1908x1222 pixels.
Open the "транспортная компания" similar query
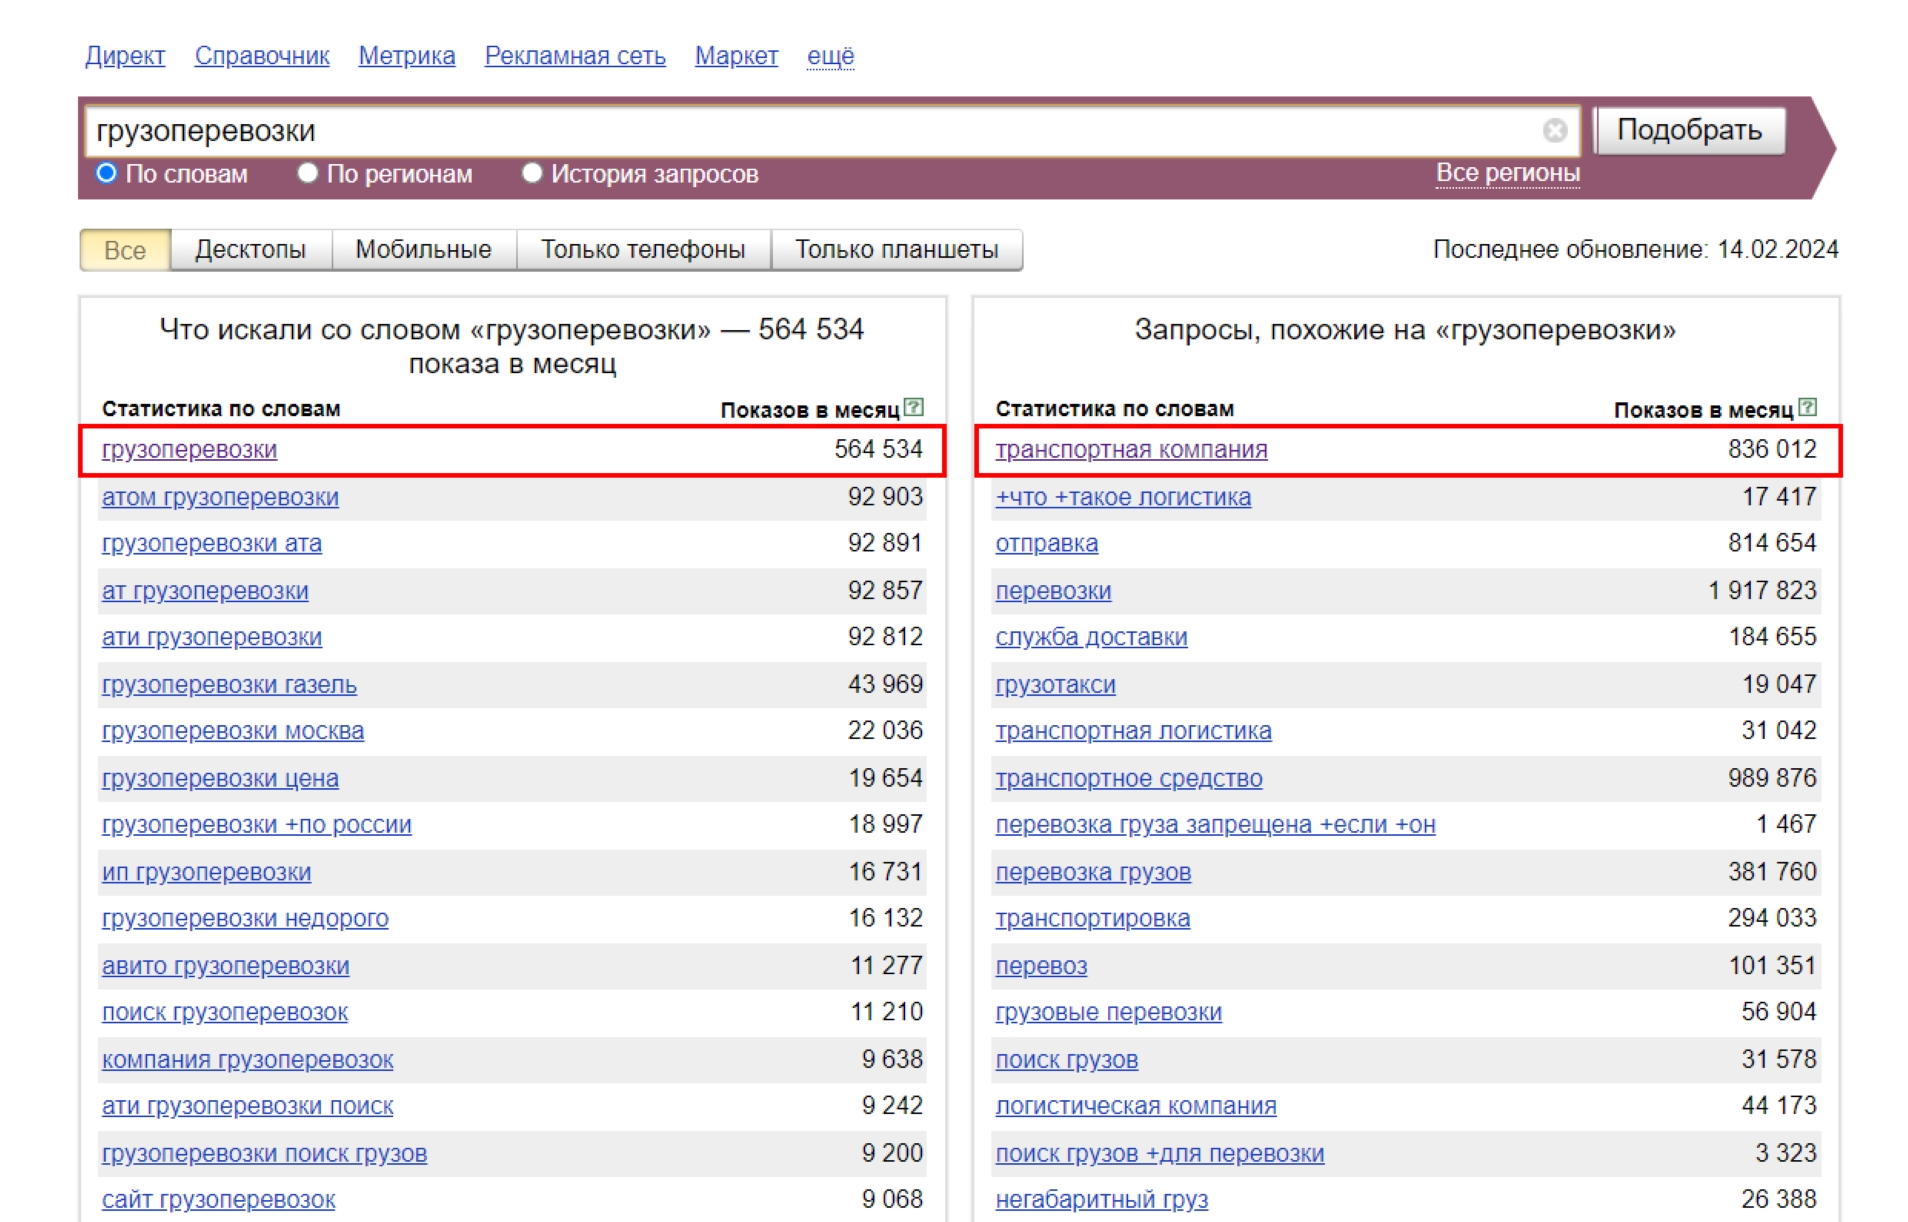click(1131, 450)
